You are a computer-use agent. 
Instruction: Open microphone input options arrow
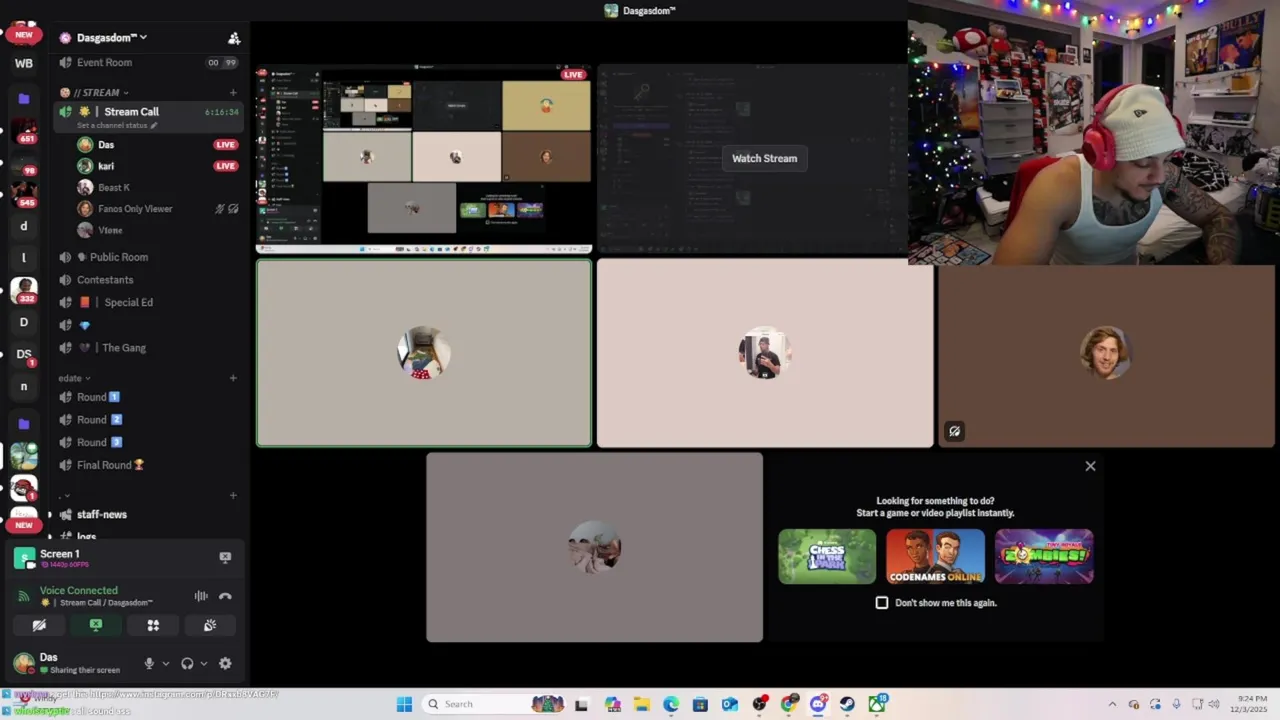[x=165, y=663]
